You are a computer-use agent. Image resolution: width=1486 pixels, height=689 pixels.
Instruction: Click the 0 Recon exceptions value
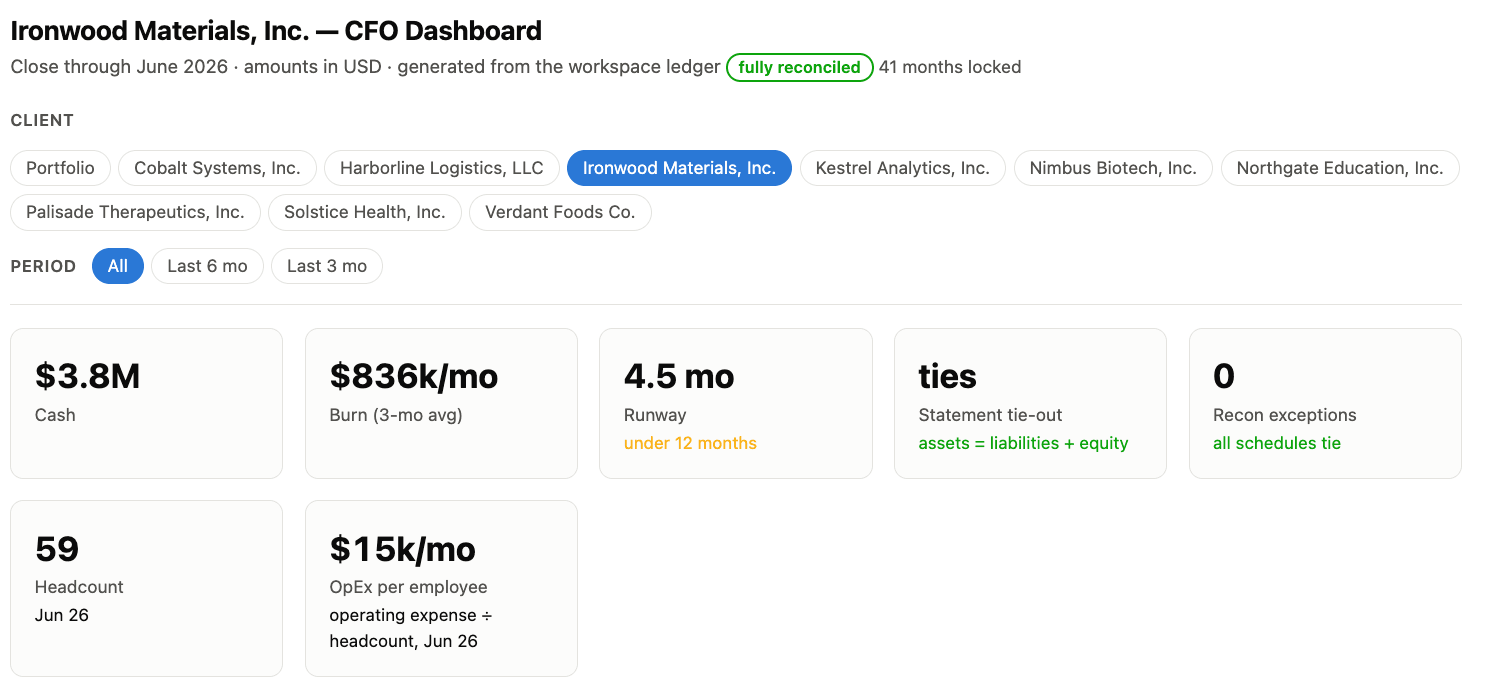(x=1223, y=377)
